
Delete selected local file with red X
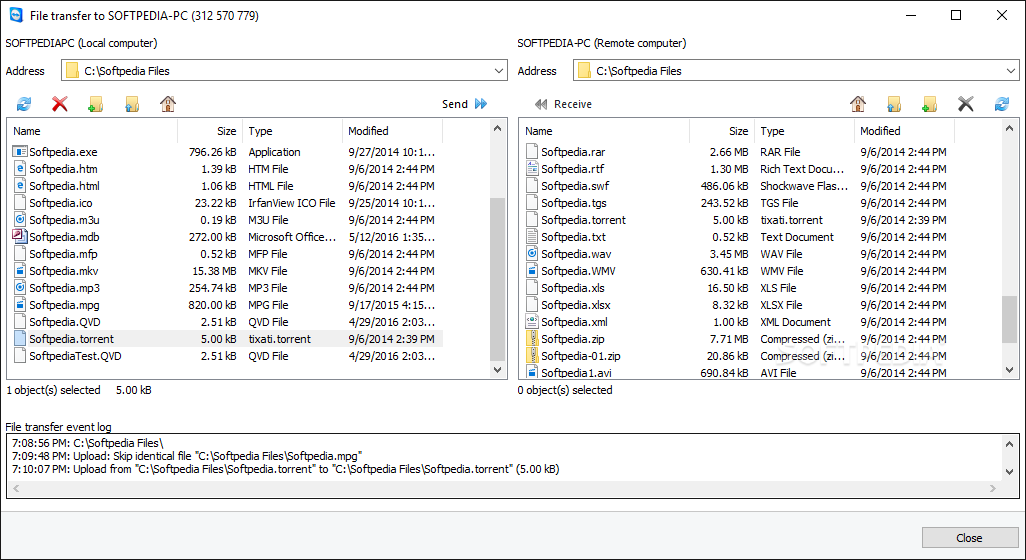(x=60, y=103)
